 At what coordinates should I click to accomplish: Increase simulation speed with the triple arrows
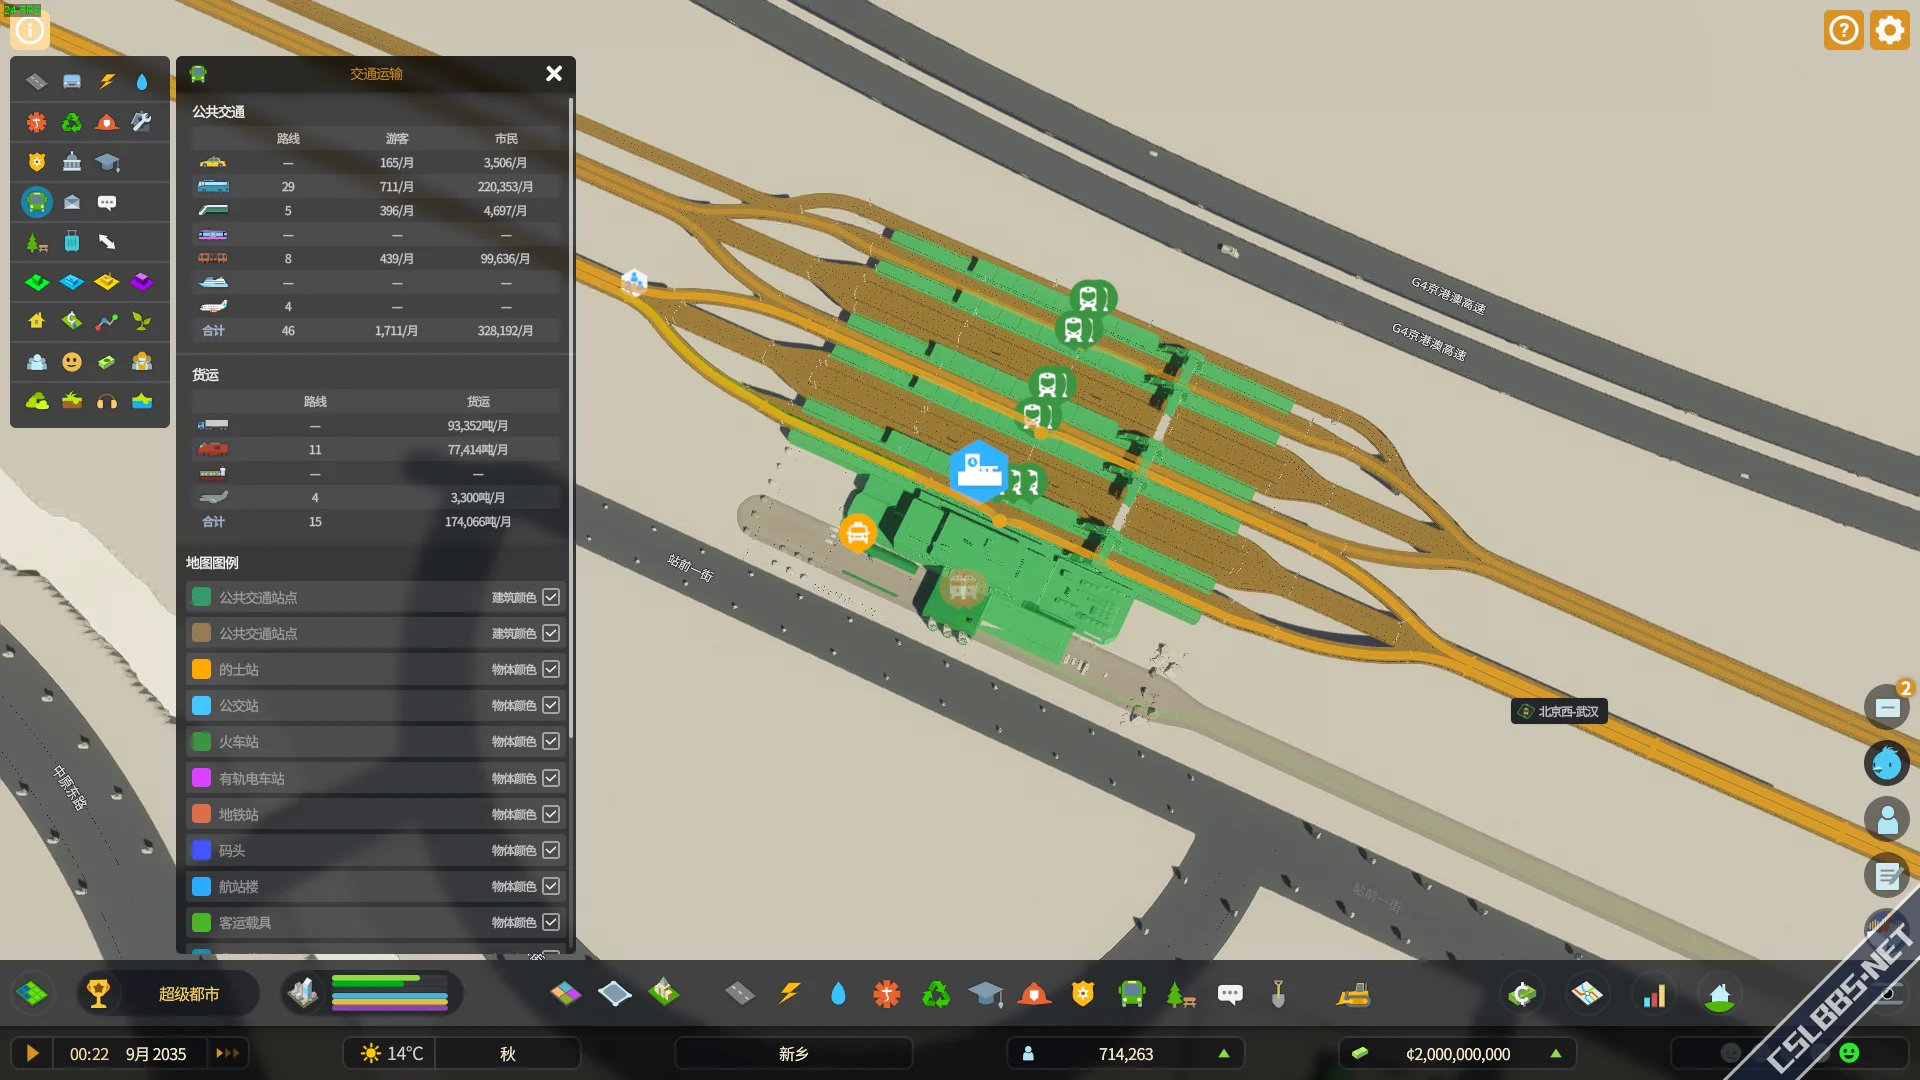(227, 1053)
